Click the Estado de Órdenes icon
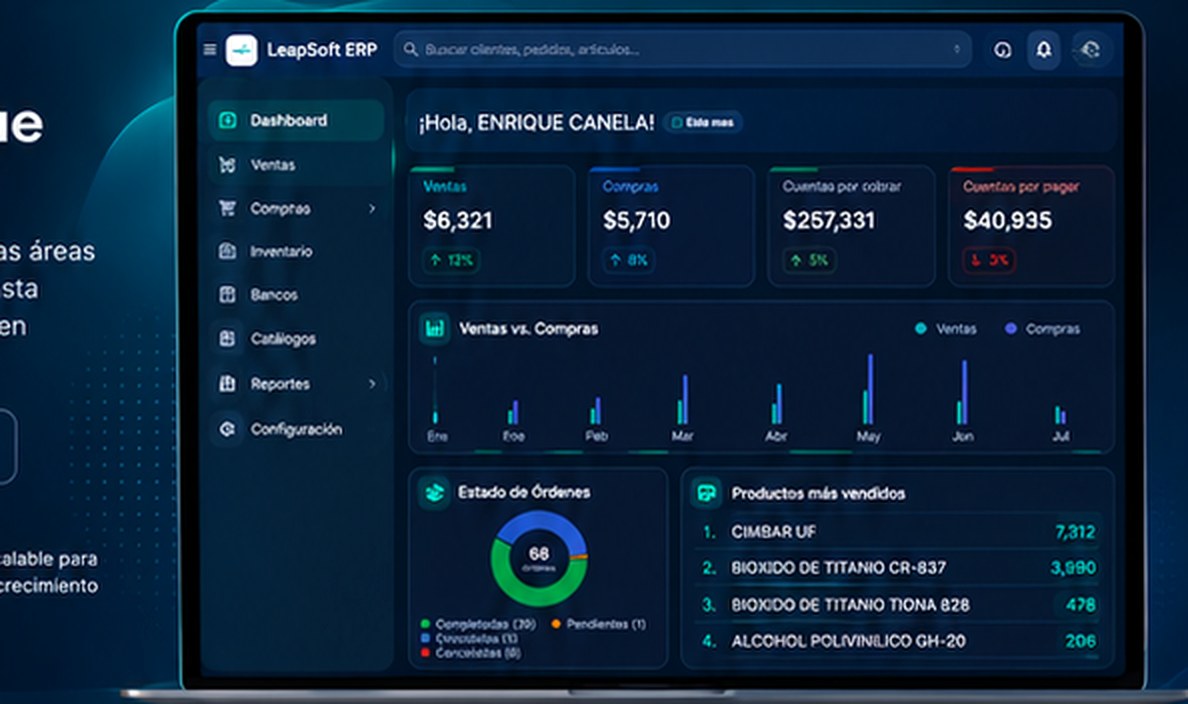This screenshot has height=704, width=1188. [x=434, y=493]
